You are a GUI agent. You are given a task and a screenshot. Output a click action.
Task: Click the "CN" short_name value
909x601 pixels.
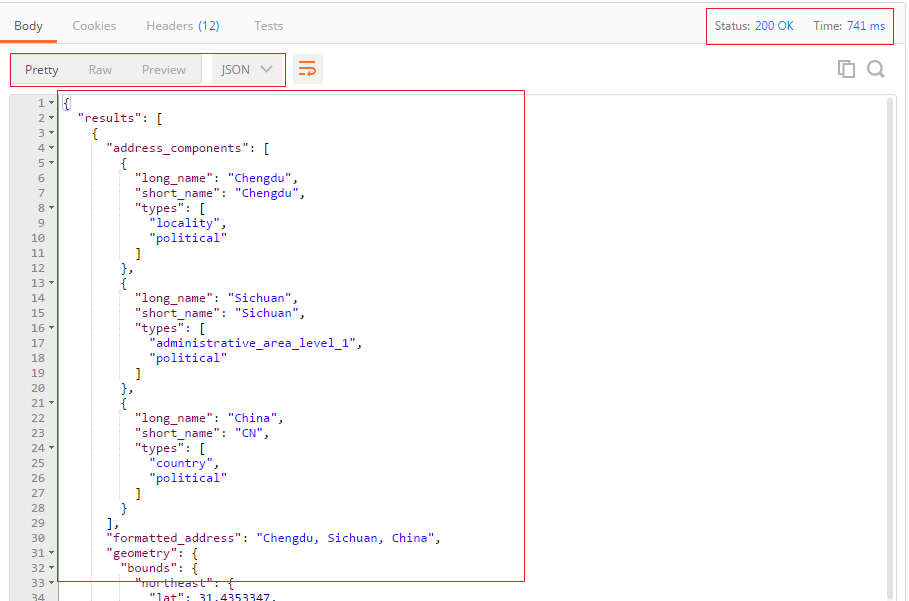[x=249, y=433]
